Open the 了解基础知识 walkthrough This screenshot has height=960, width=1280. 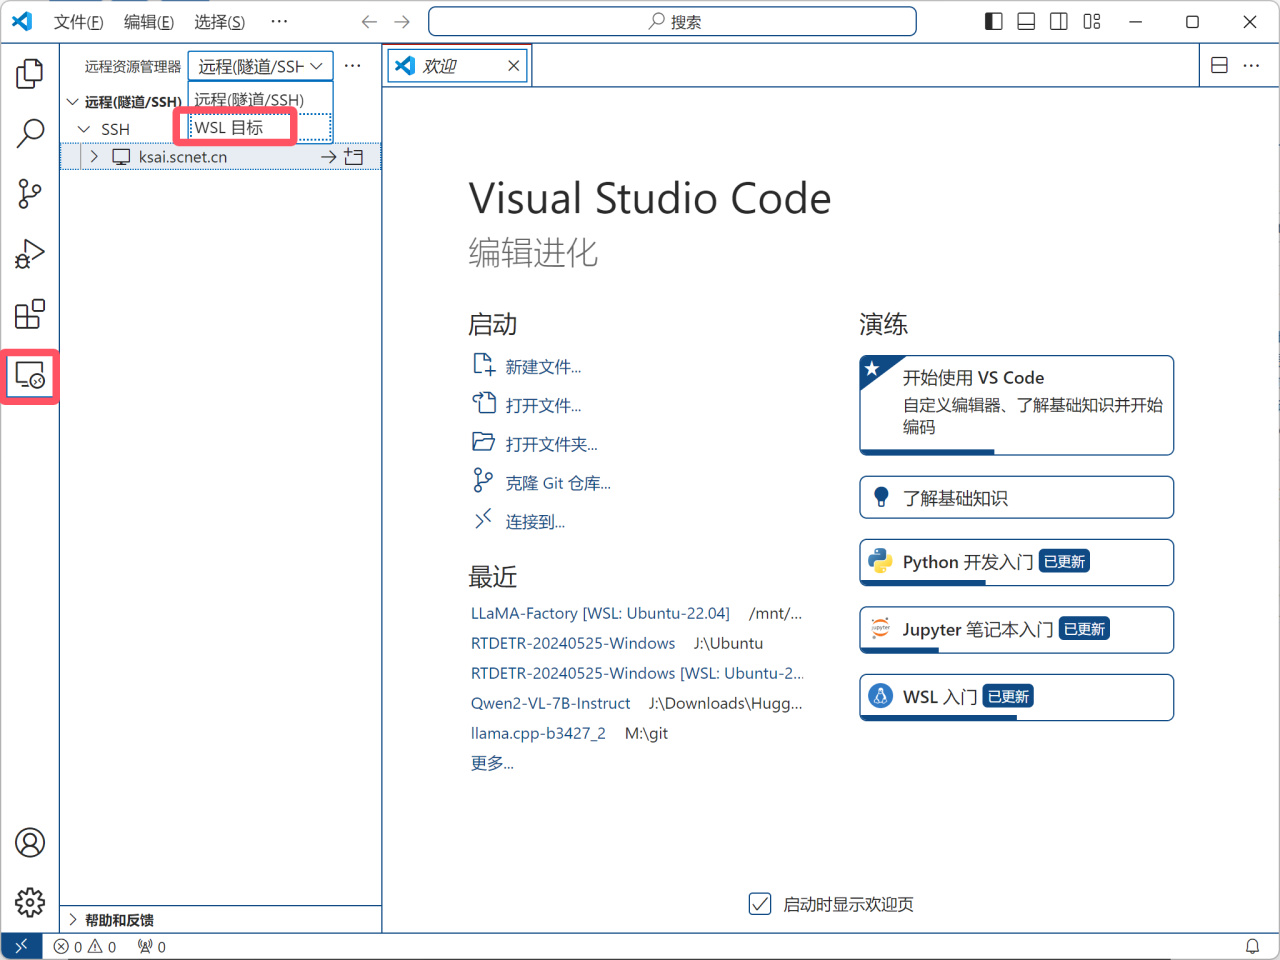1016,497
